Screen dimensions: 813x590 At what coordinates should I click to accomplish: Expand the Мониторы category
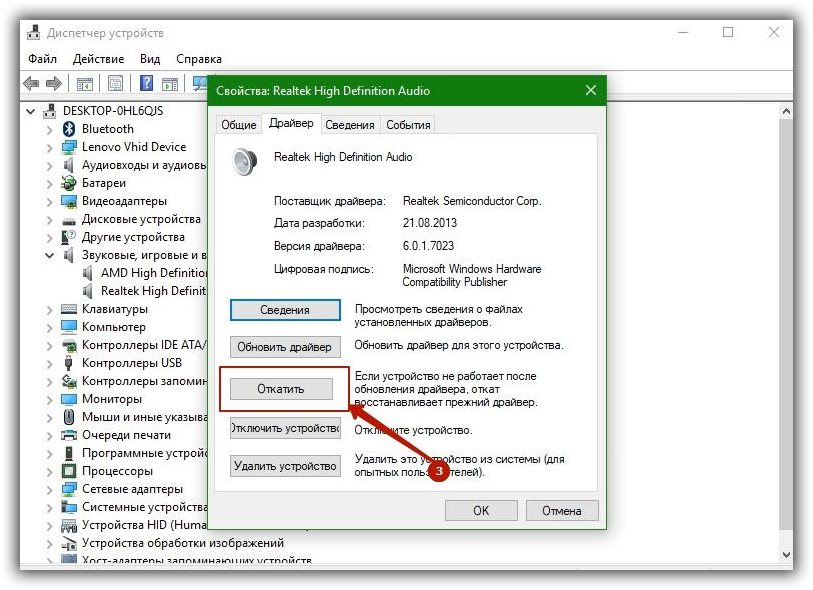point(49,400)
